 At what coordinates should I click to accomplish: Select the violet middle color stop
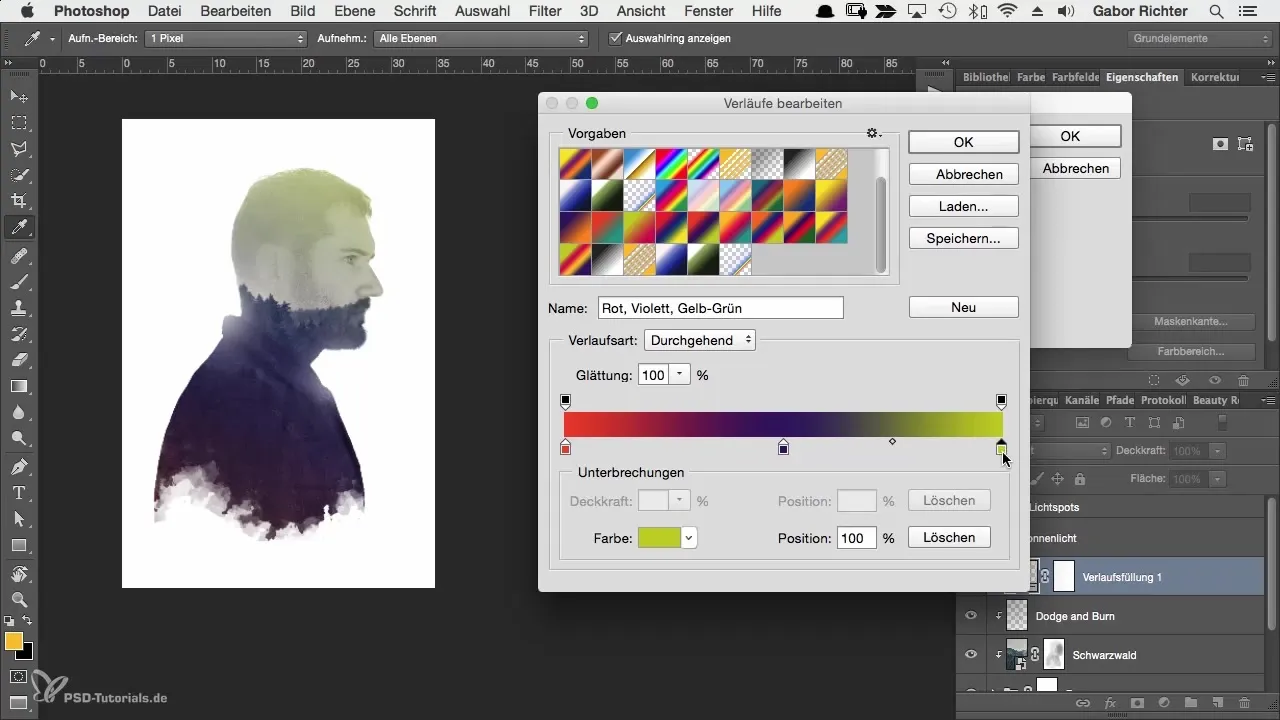784,447
